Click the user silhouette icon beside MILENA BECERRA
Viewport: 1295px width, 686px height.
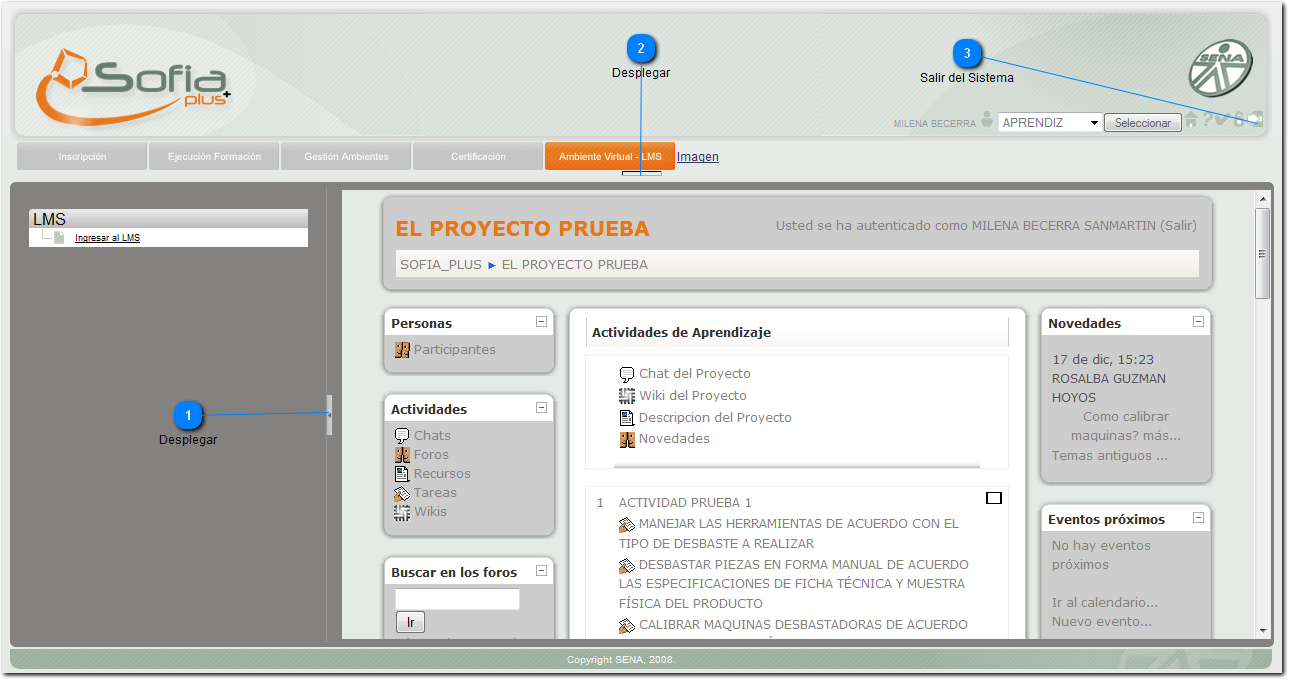(987, 120)
